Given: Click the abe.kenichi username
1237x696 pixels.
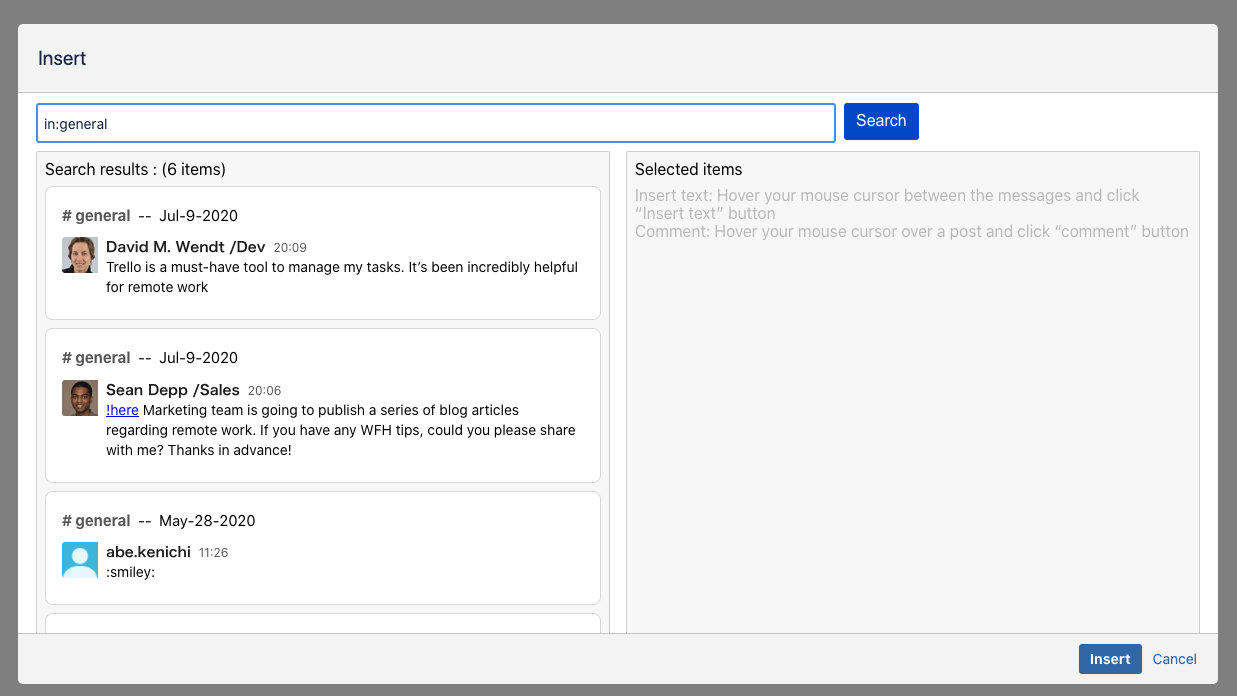Looking at the screenshot, I should pos(148,552).
